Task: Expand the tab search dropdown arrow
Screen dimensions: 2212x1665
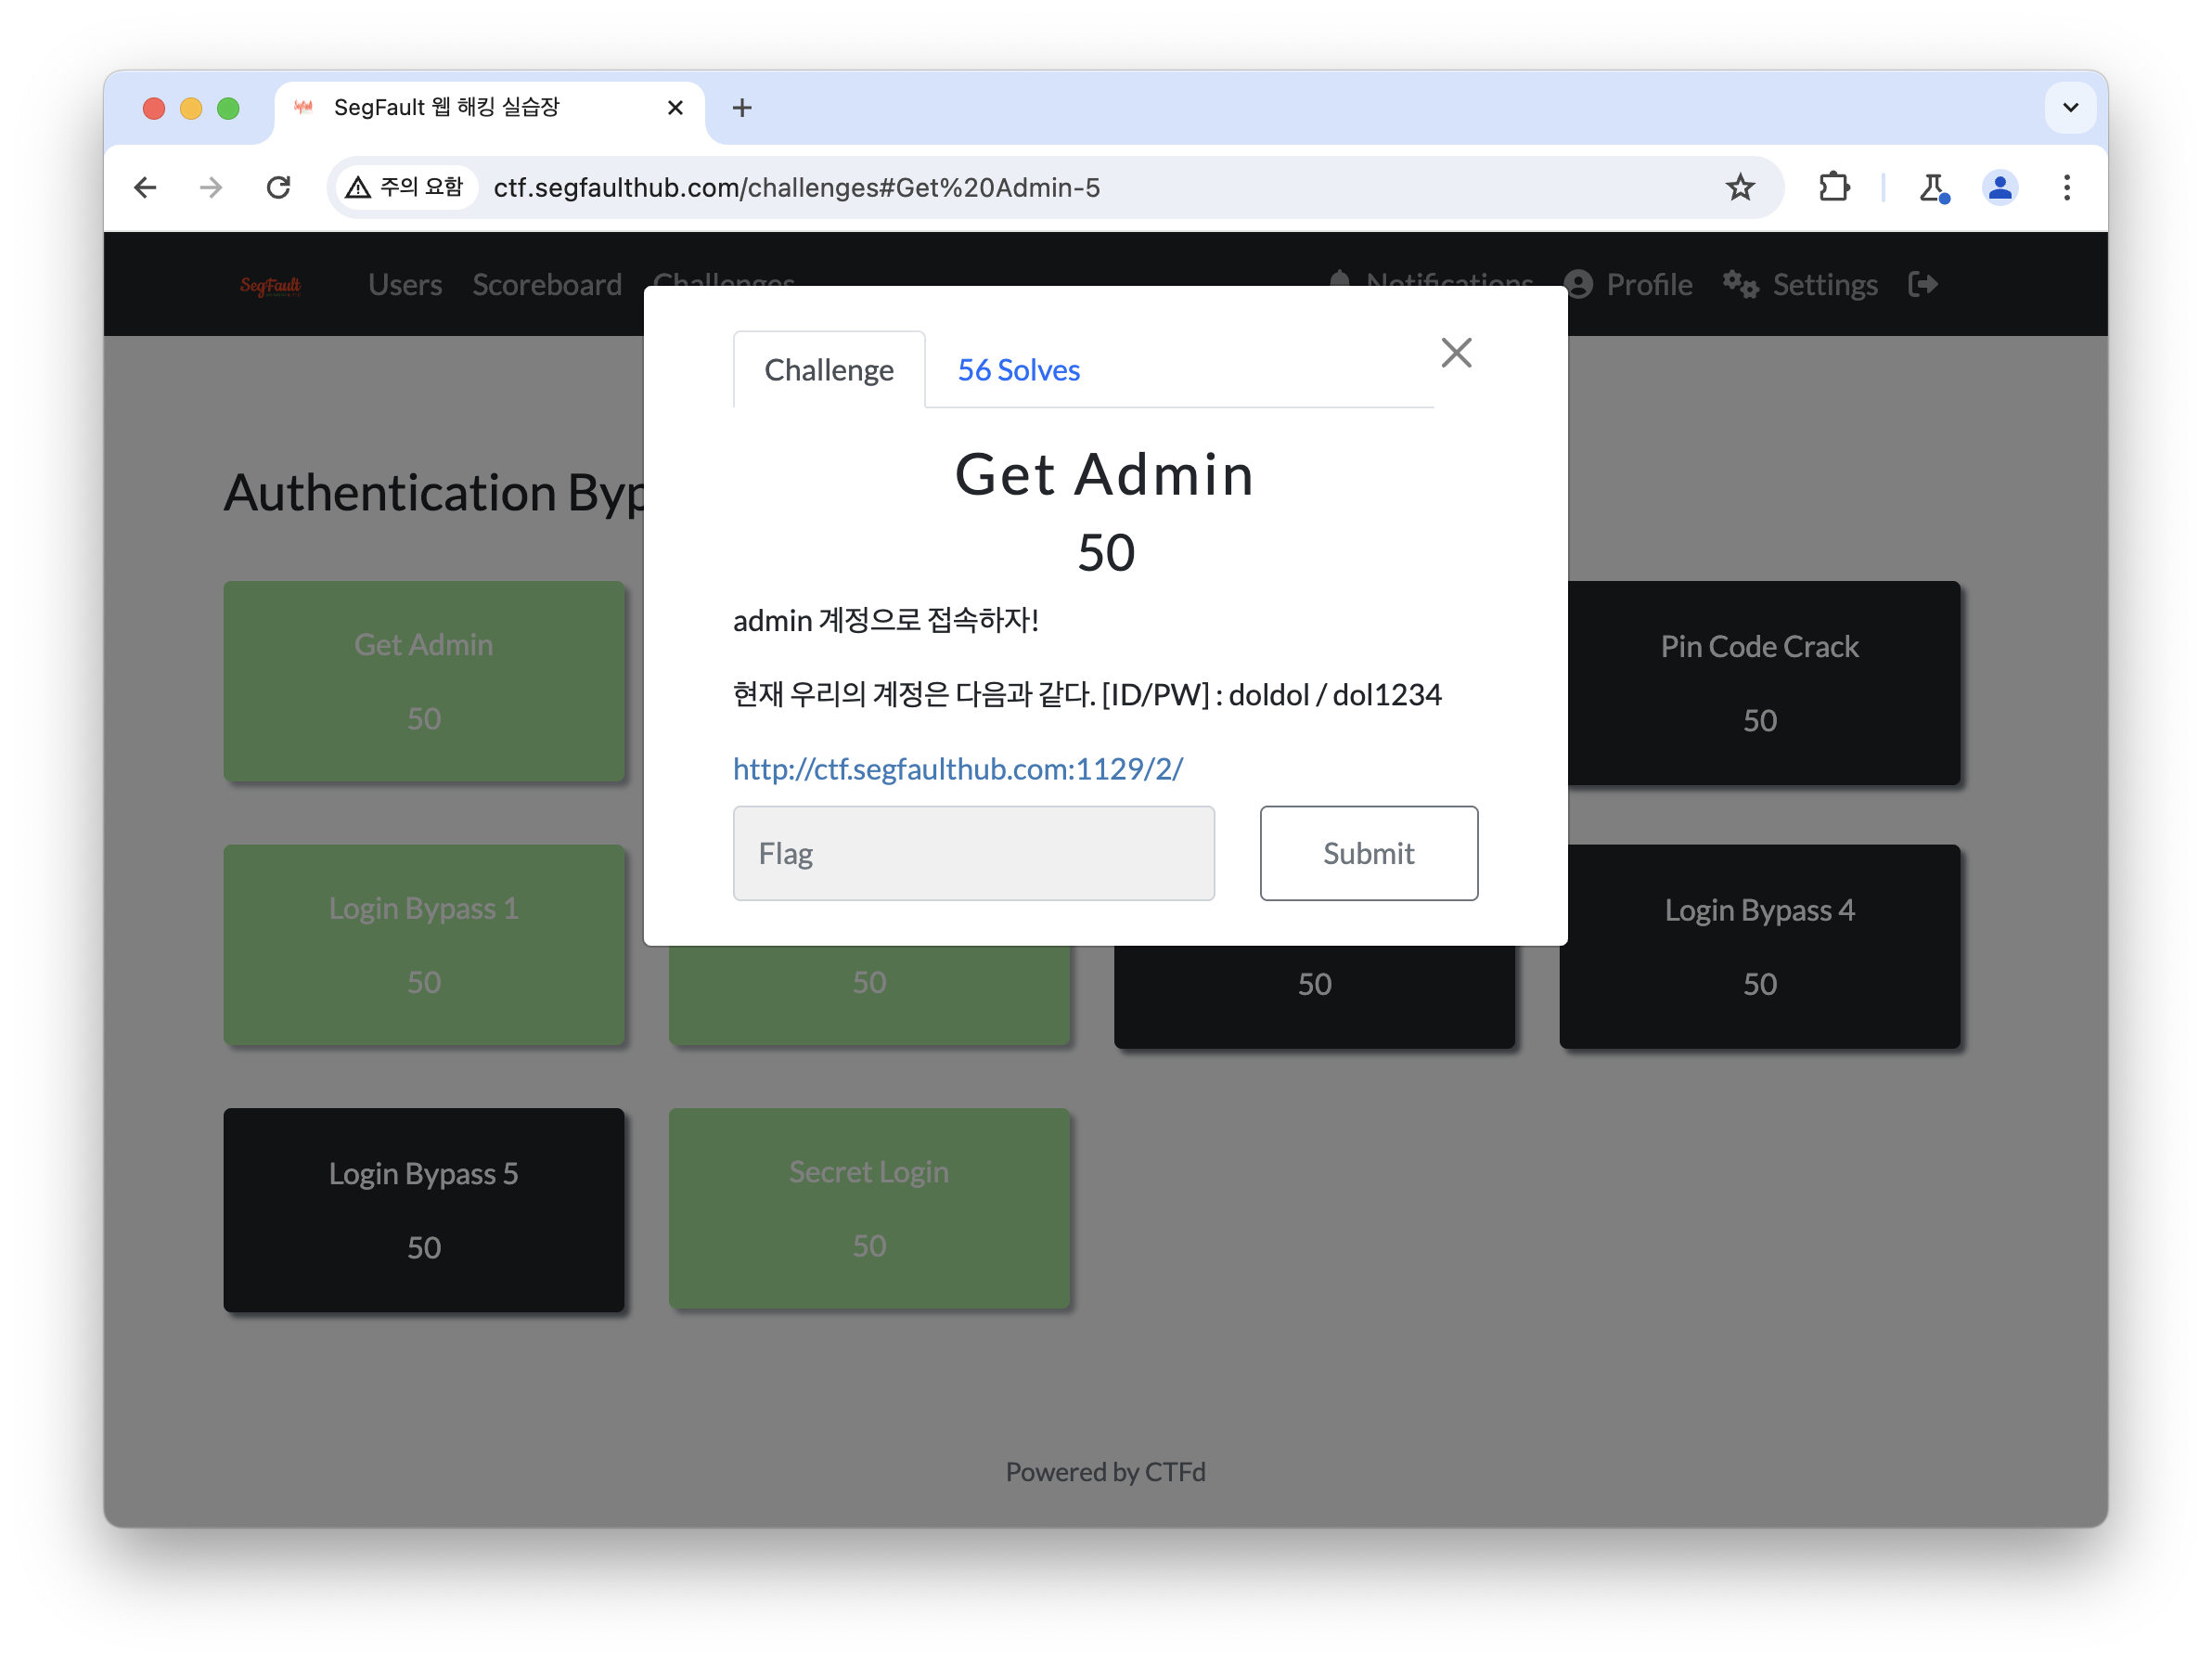Action: [x=2070, y=108]
